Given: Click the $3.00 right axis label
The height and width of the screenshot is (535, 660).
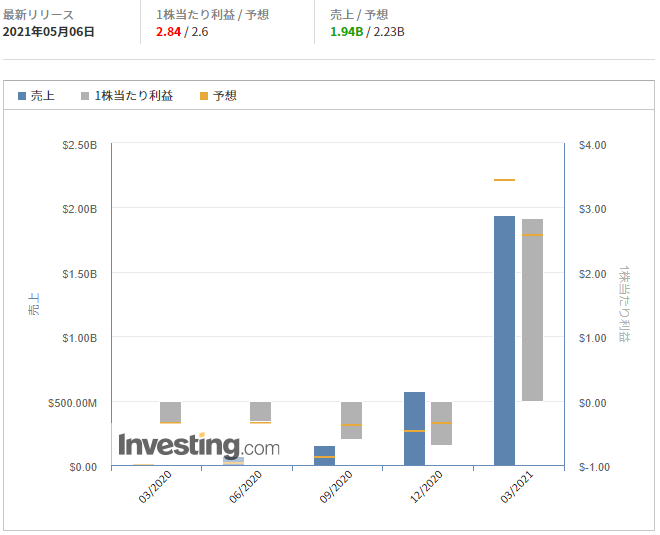Looking at the screenshot, I should [593, 209].
